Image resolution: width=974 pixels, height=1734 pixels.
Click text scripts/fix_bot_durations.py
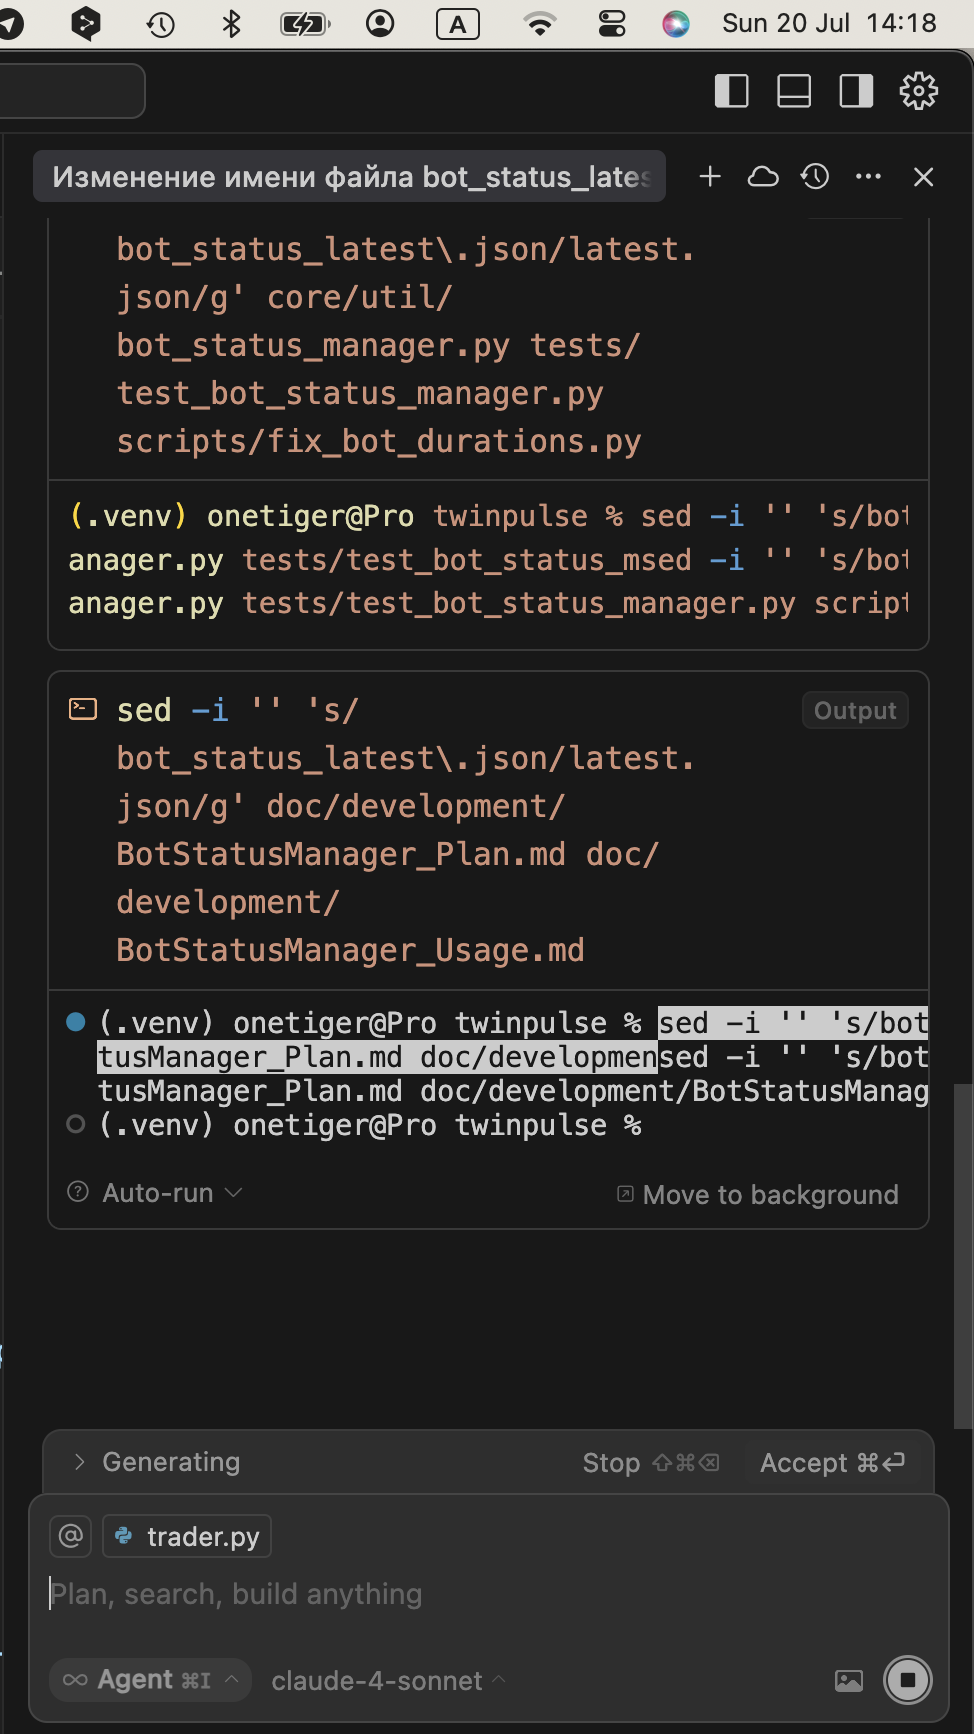pyautogui.click(x=379, y=441)
